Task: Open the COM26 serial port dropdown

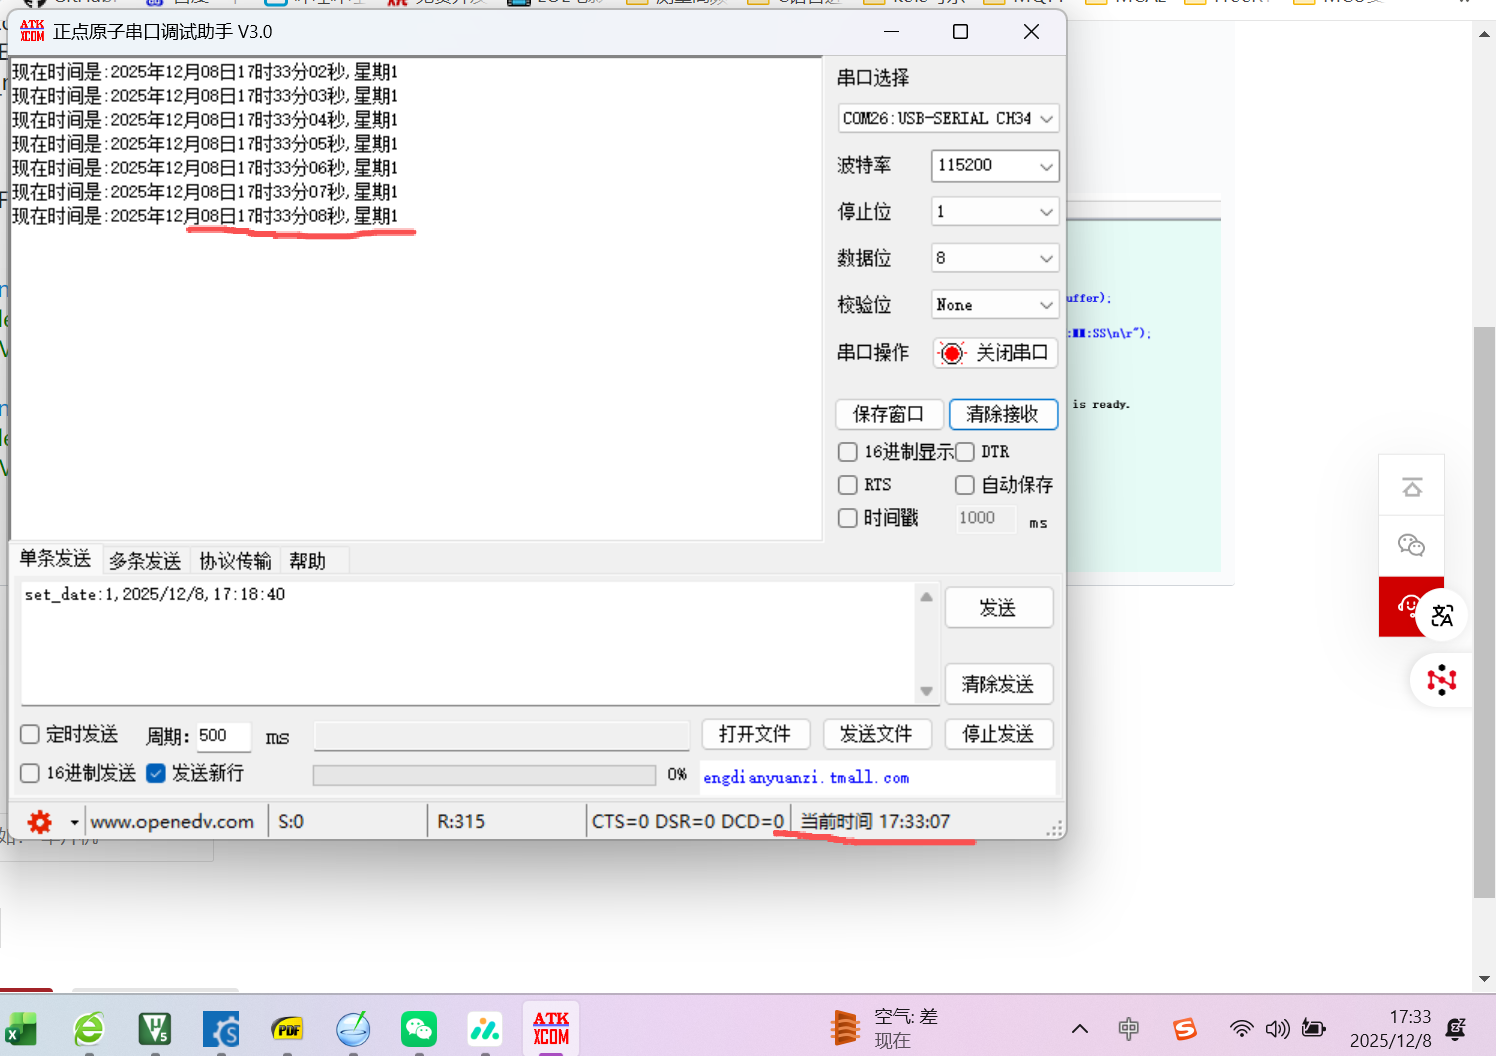Action: [x=948, y=118]
